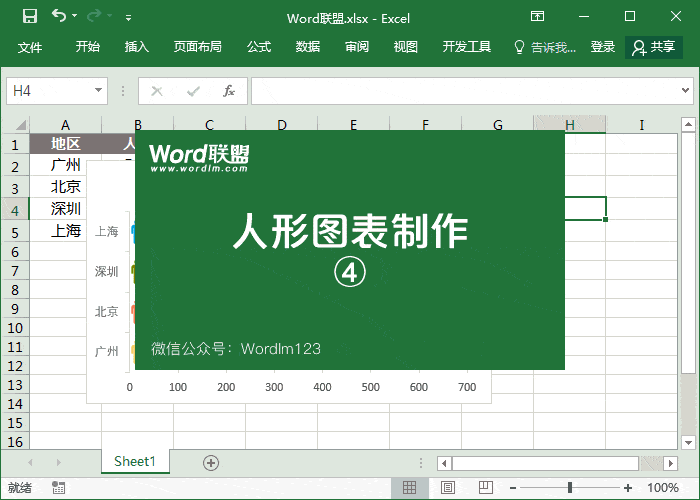Click horizontal scrollbar right arrow

671,463
